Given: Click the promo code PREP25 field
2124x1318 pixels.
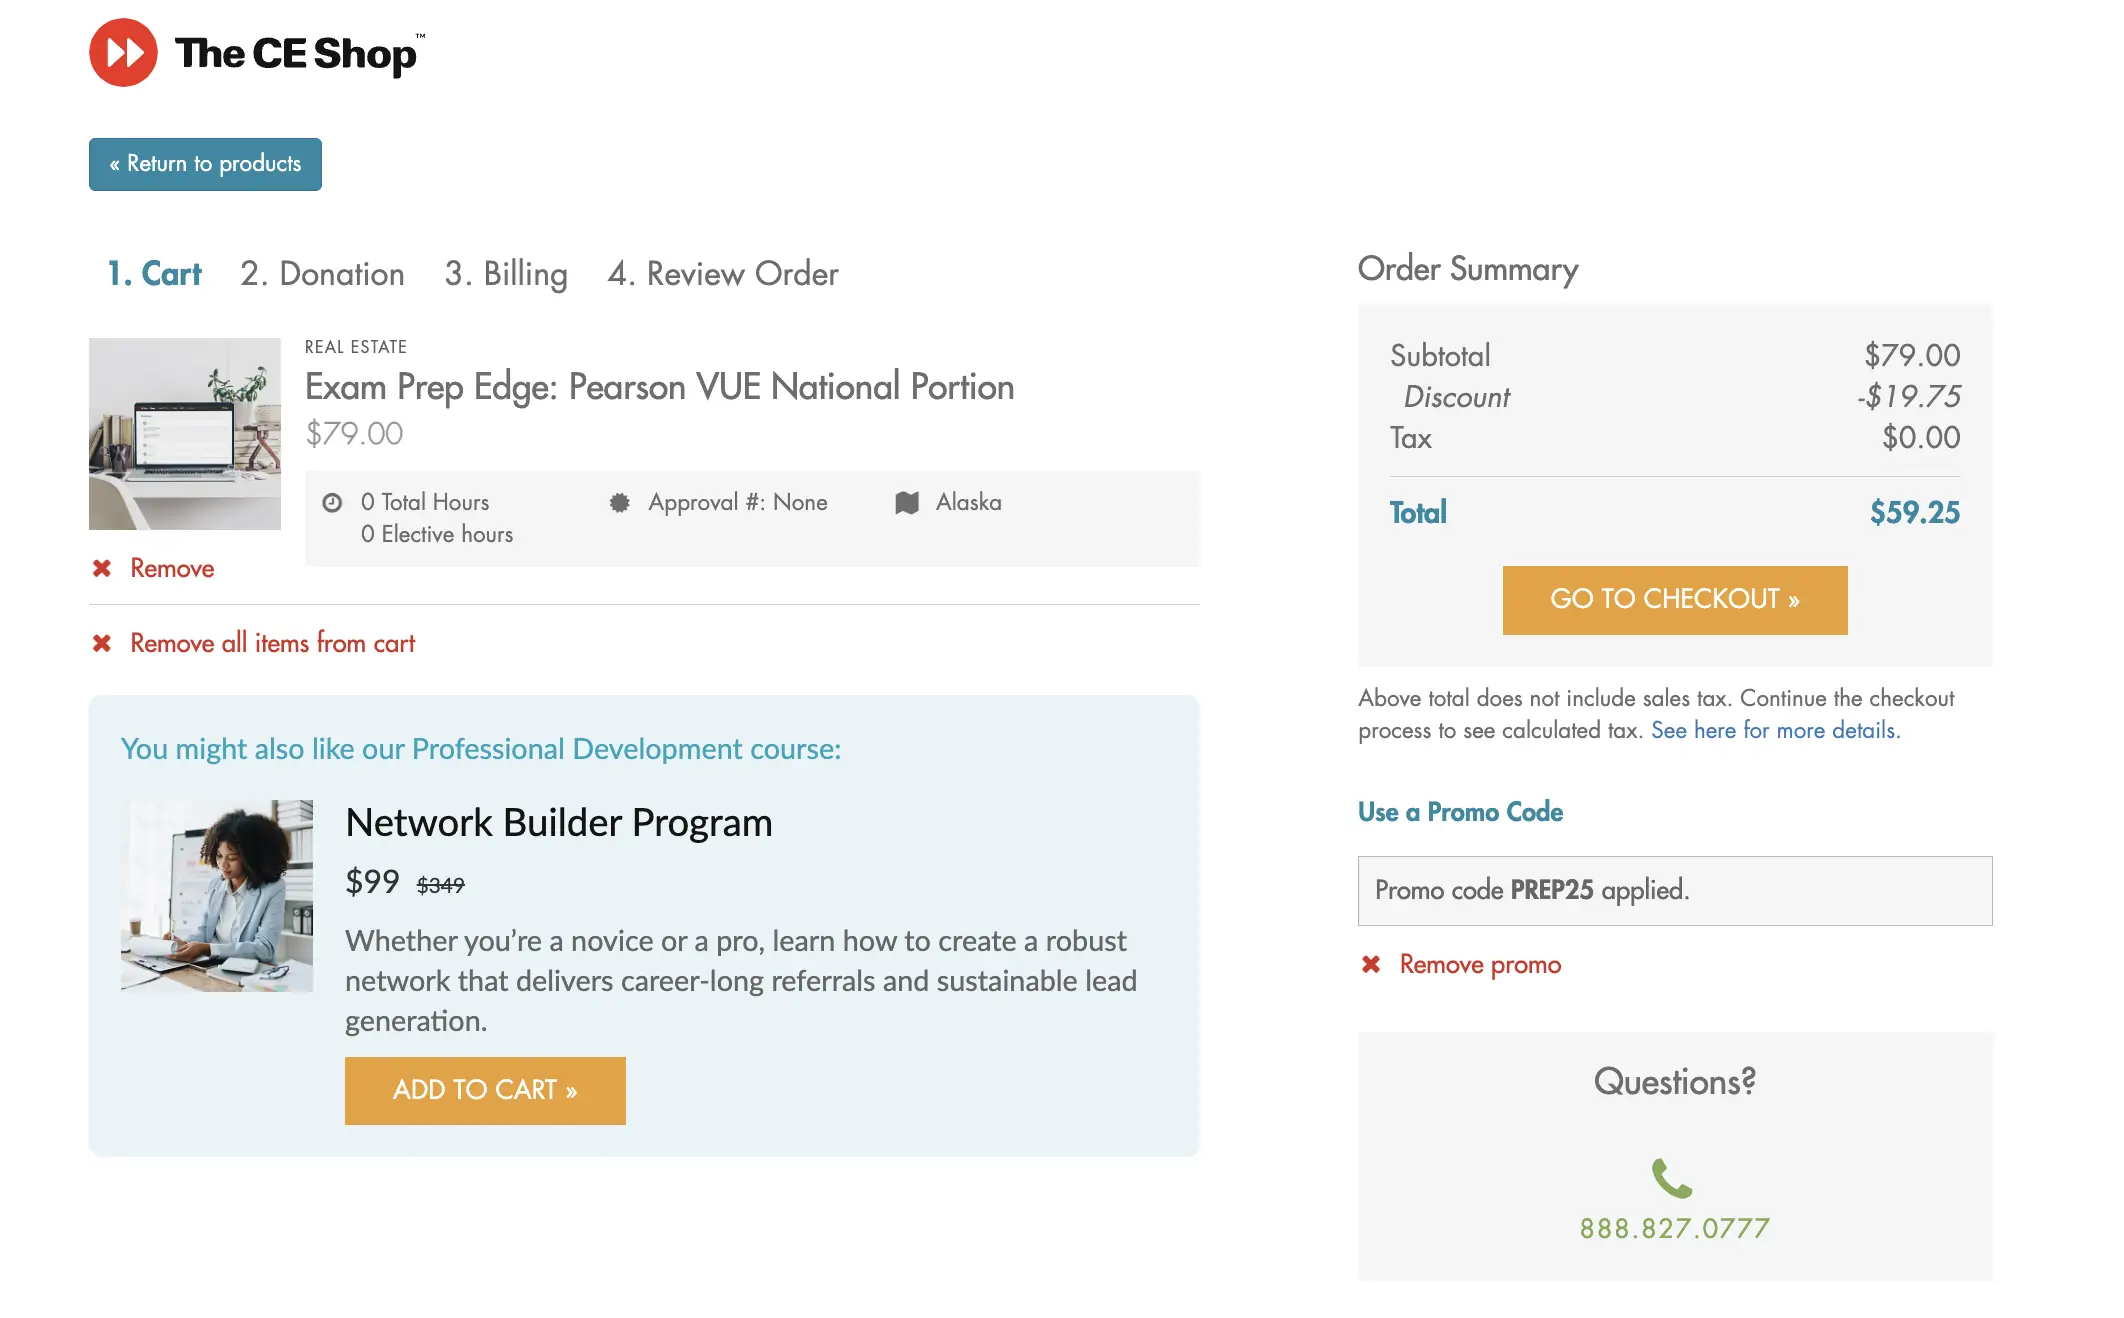Looking at the screenshot, I should click(1674, 890).
